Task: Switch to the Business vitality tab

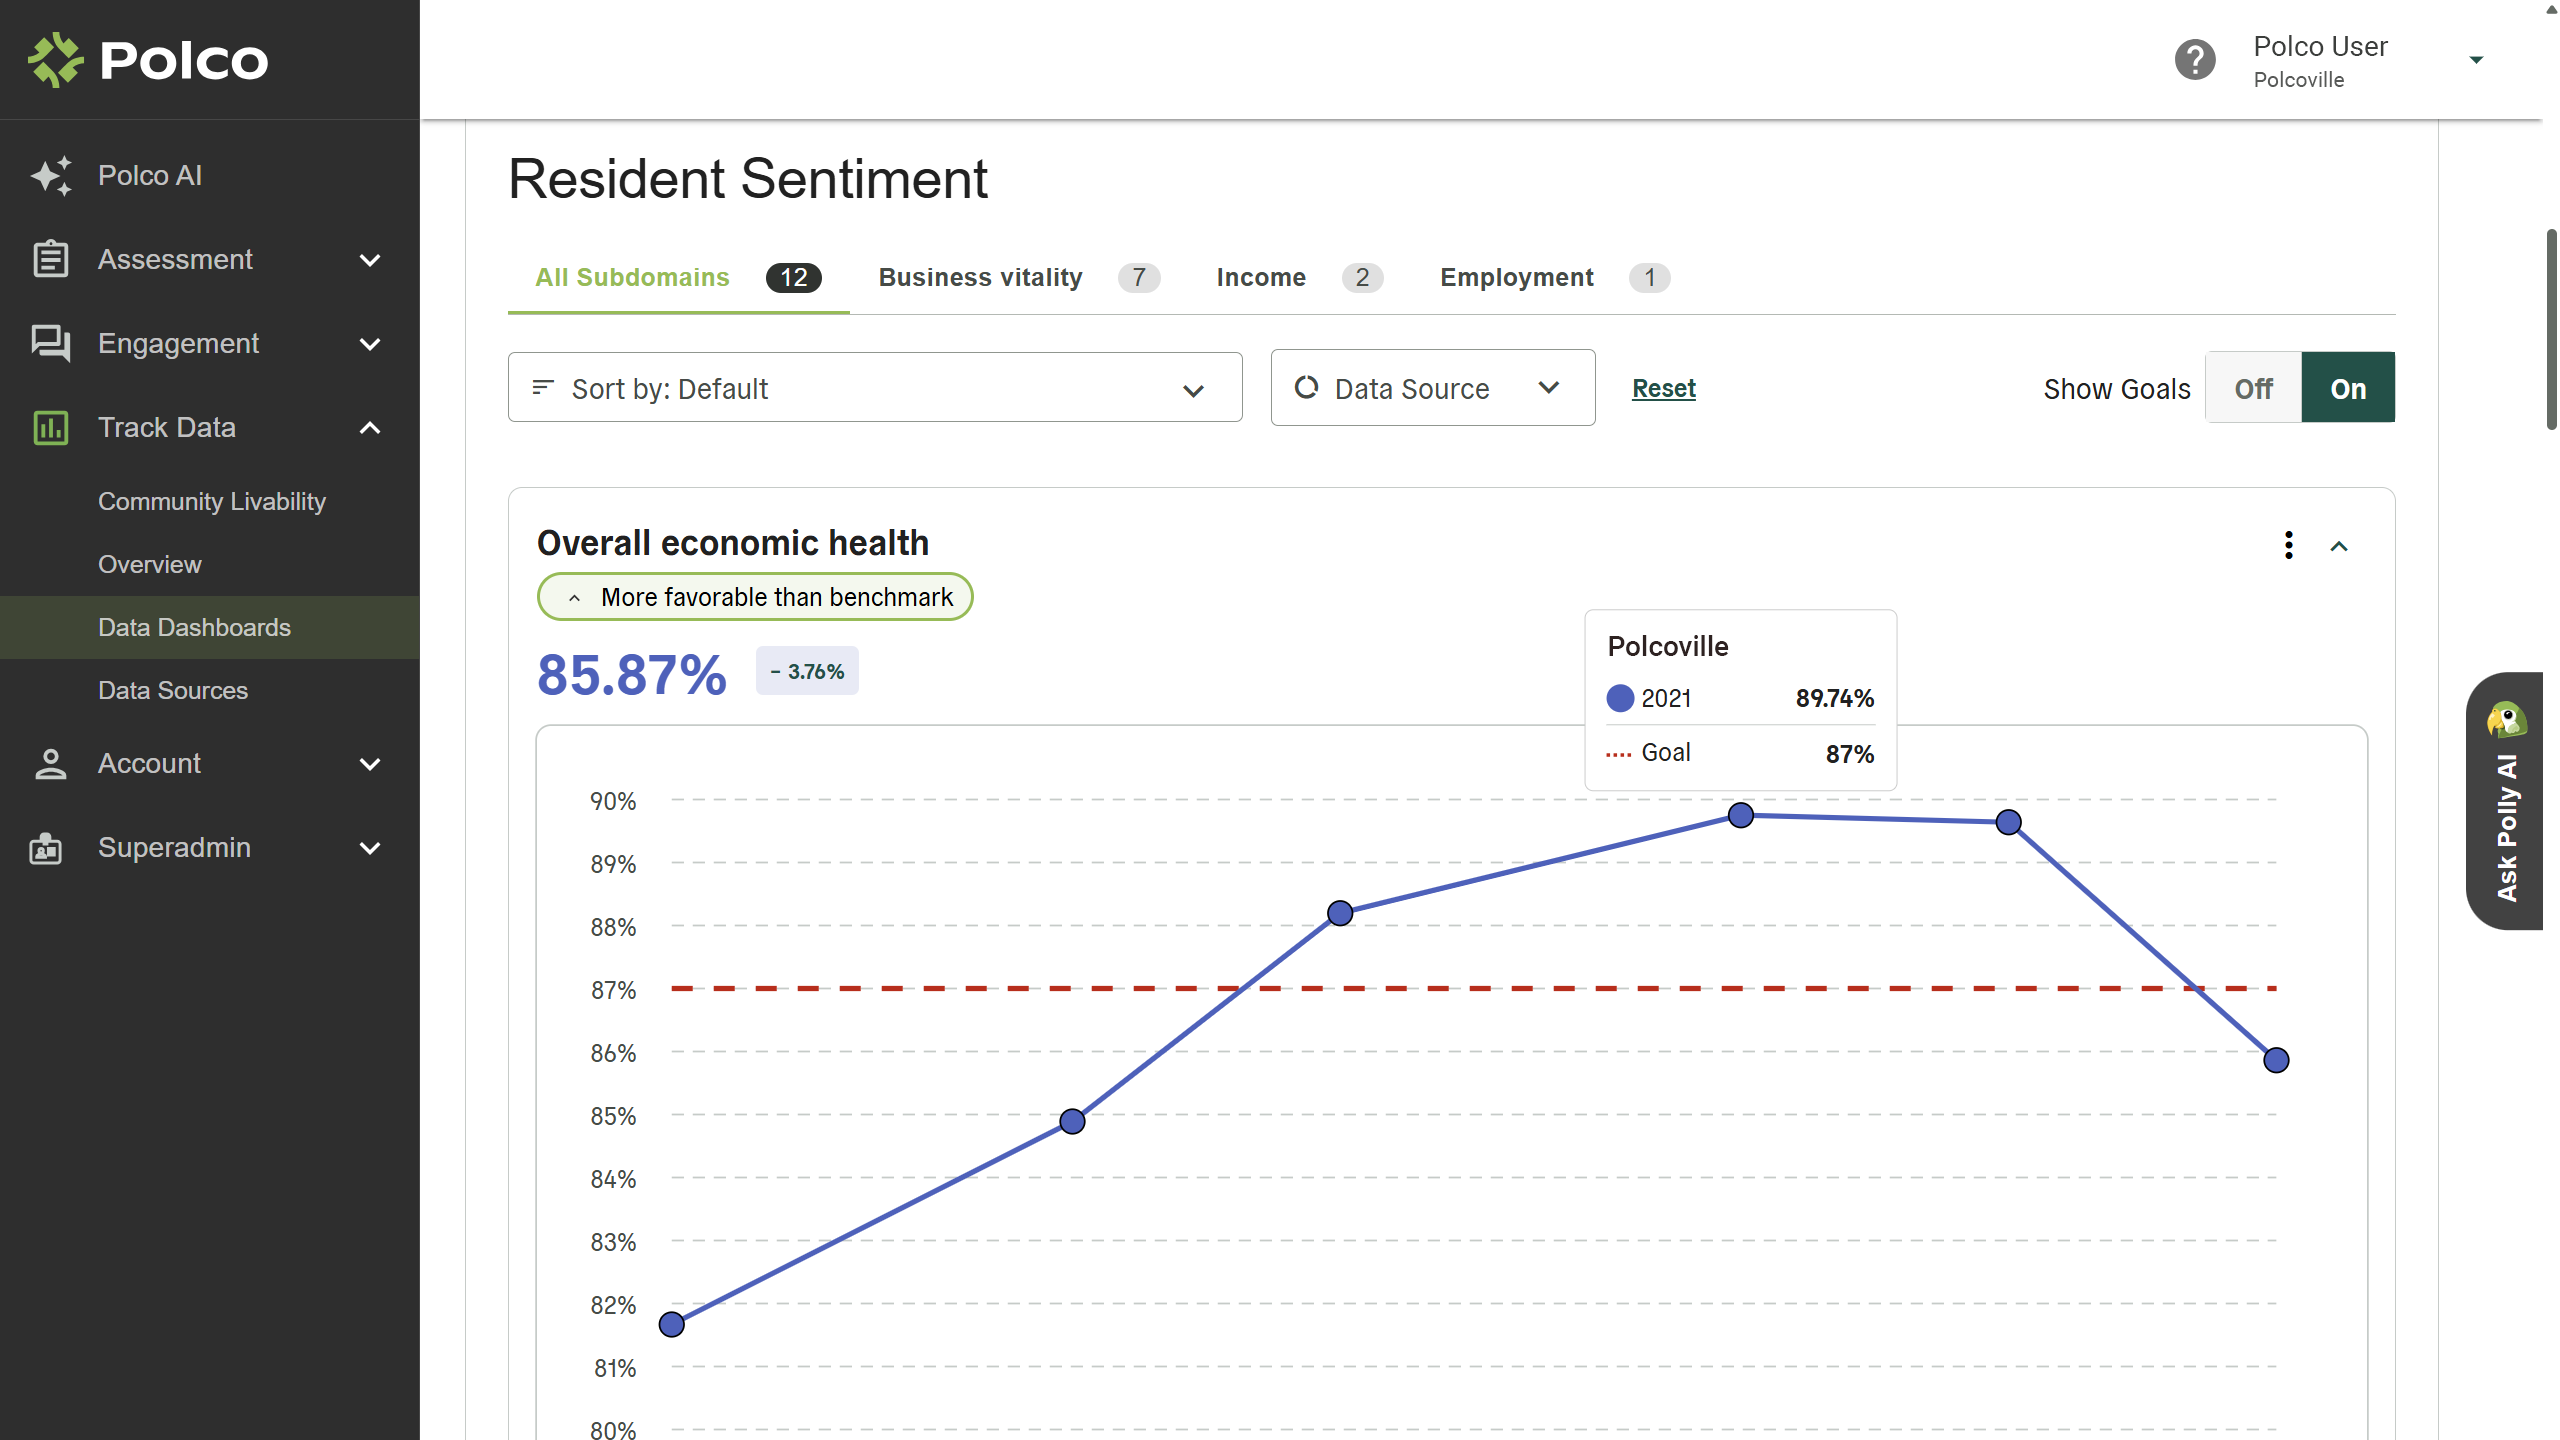Action: 980,278
